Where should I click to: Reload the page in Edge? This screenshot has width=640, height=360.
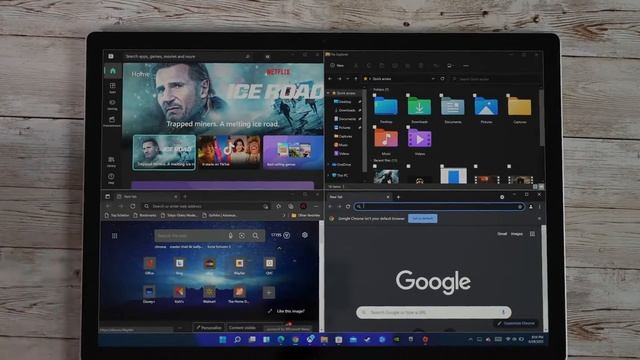point(133,207)
